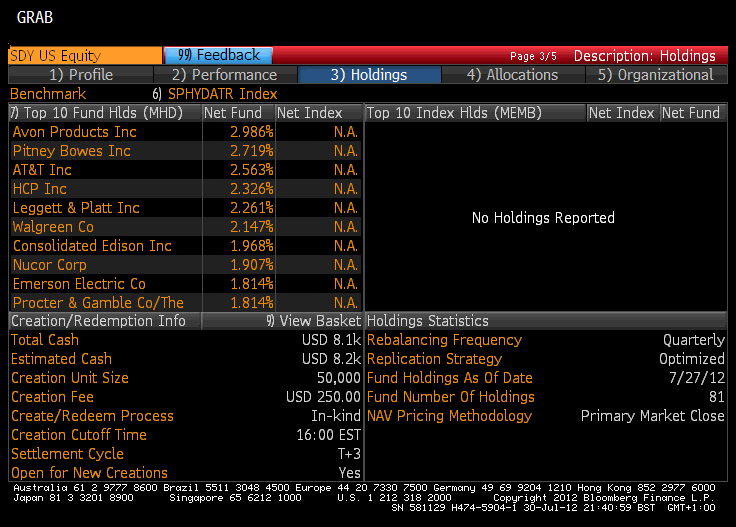Click the Total Cash label

pyautogui.click(x=45, y=340)
